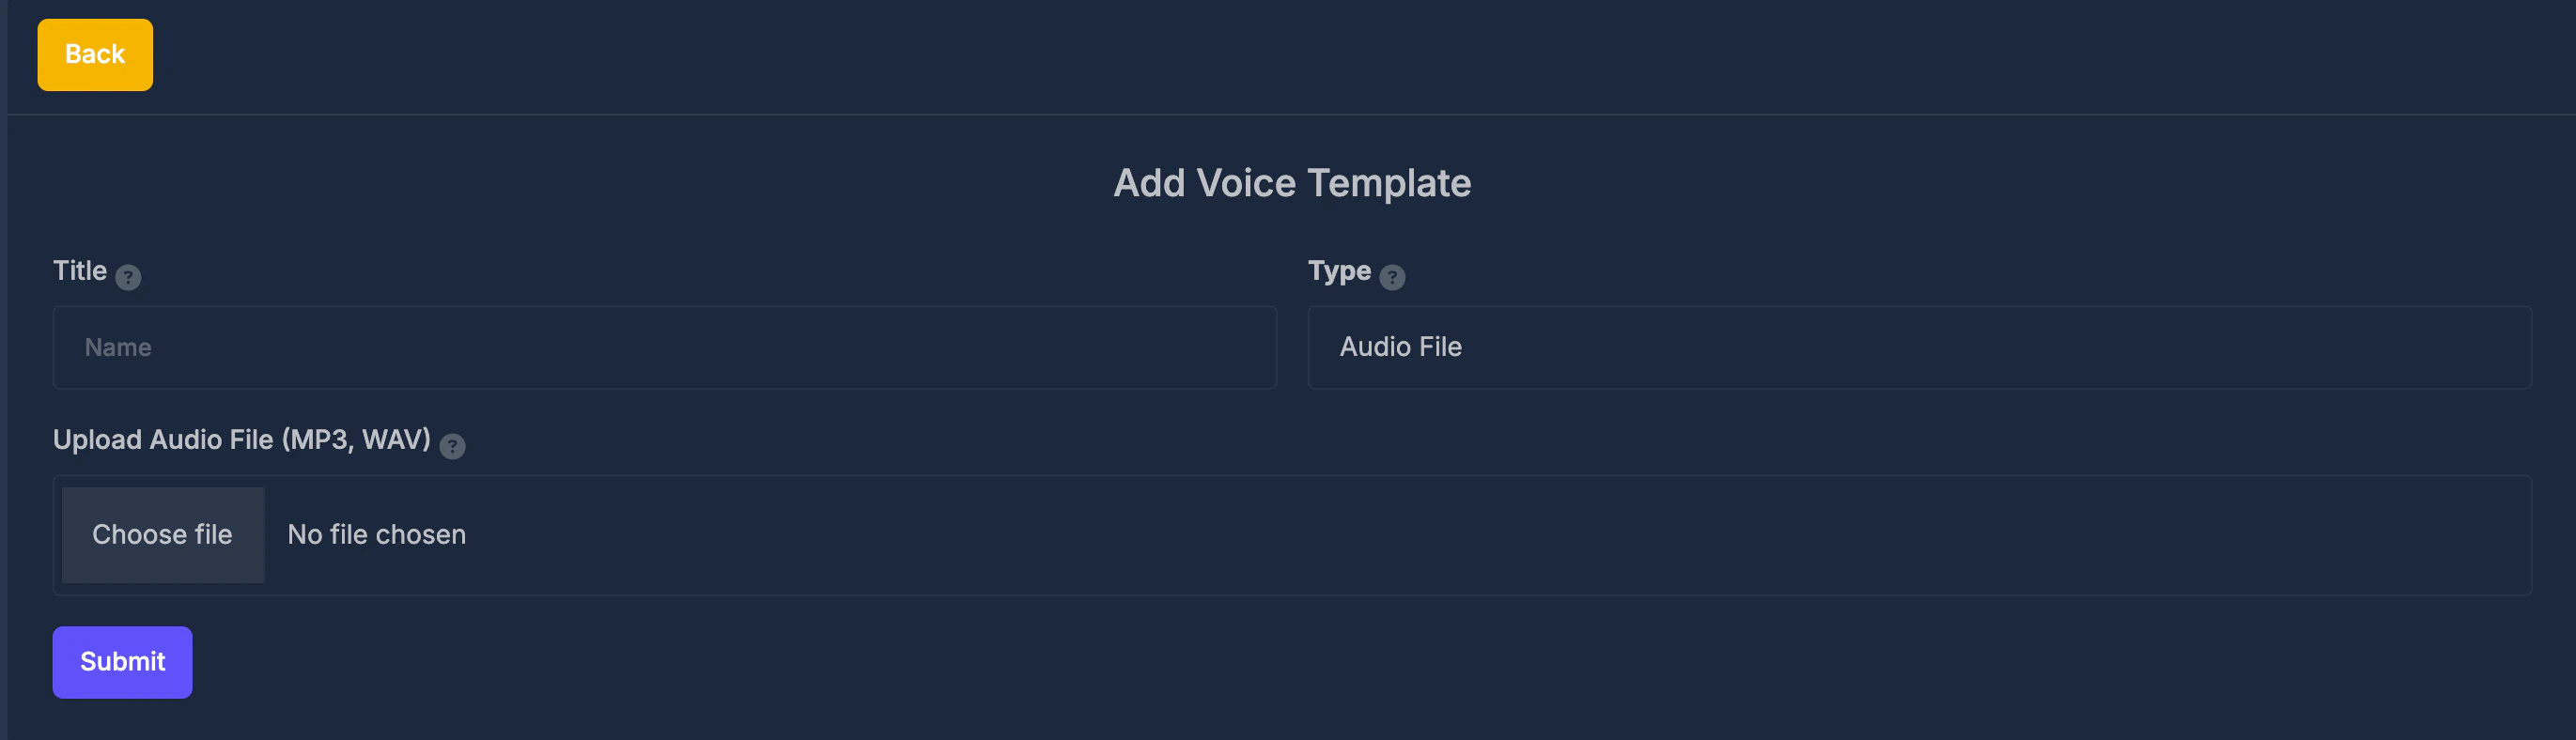This screenshot has height=740, width=2576.
Task: Click the Back button
Action: [x=94, y=54]
